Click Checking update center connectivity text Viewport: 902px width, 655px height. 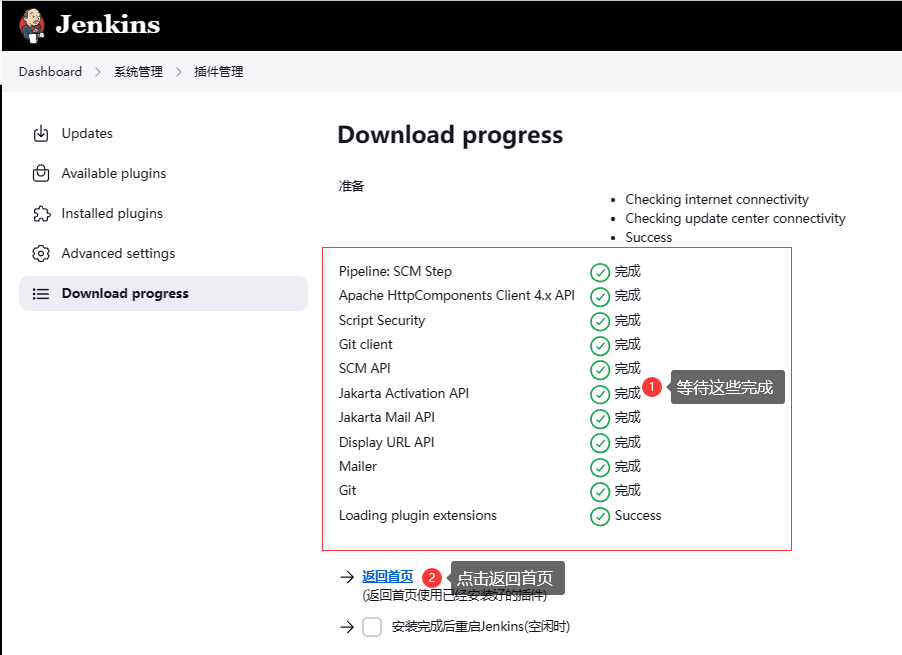coord(735,218)
